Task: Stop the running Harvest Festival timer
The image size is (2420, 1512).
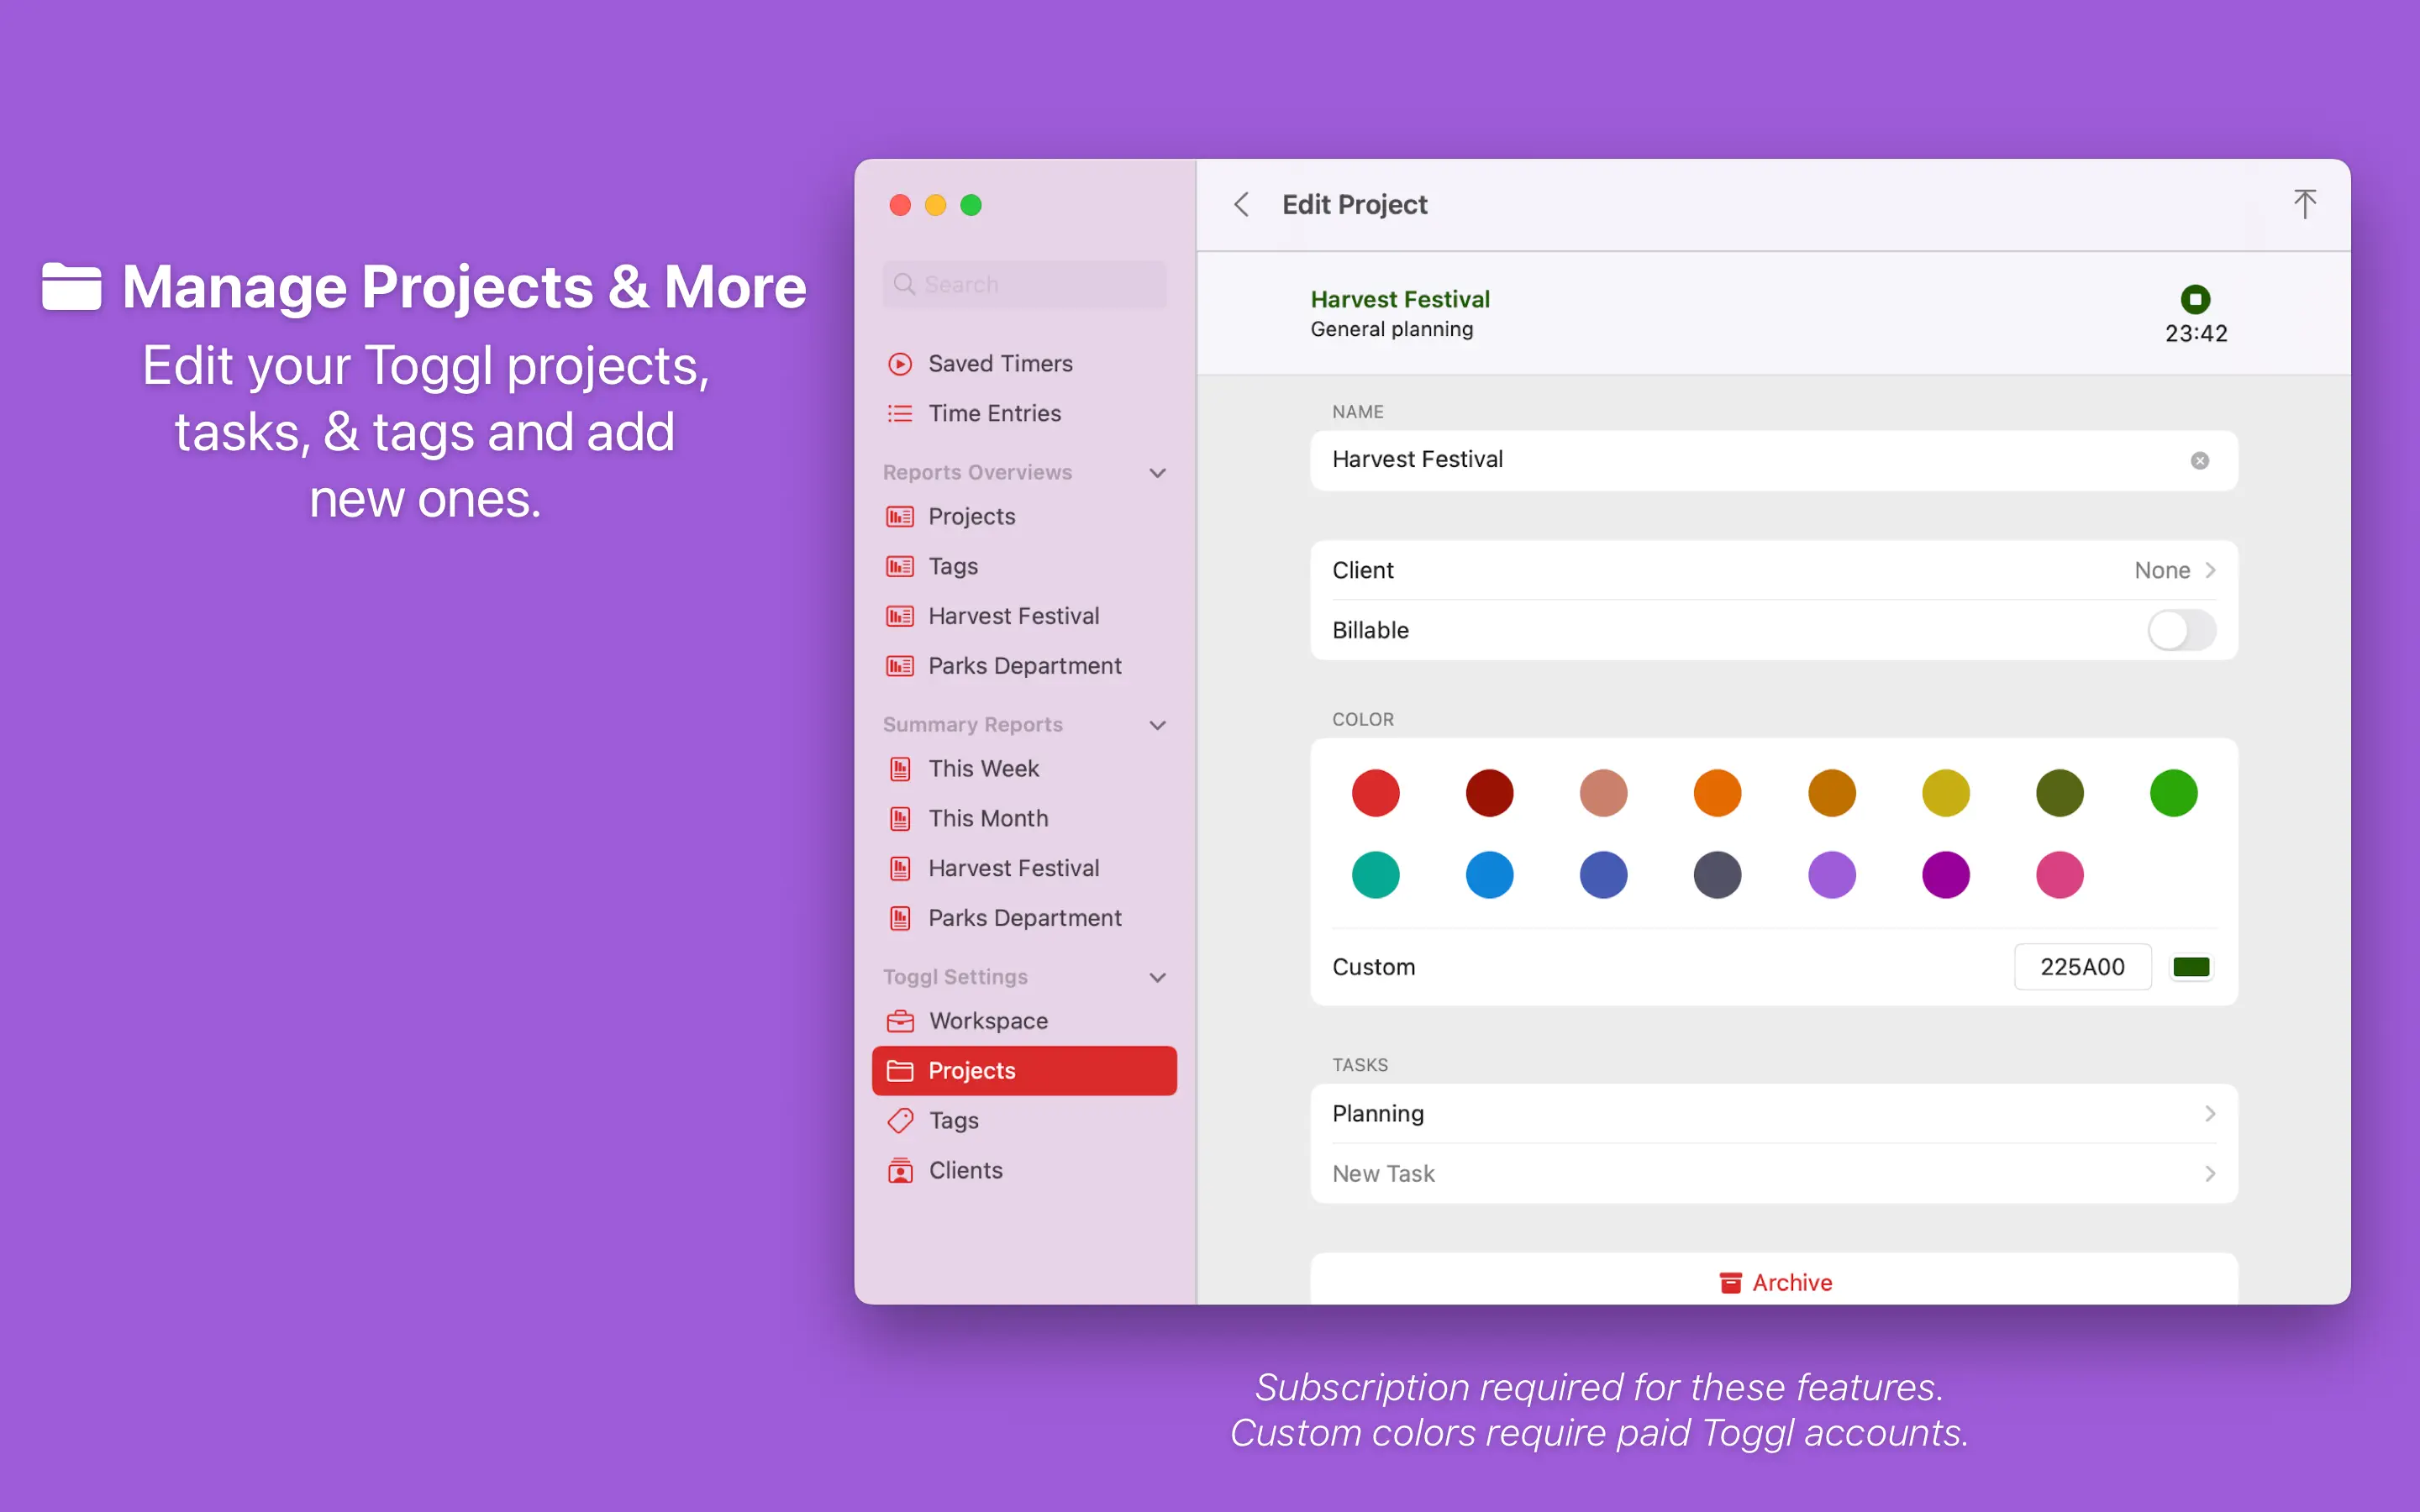Action: click(2195, 299)
